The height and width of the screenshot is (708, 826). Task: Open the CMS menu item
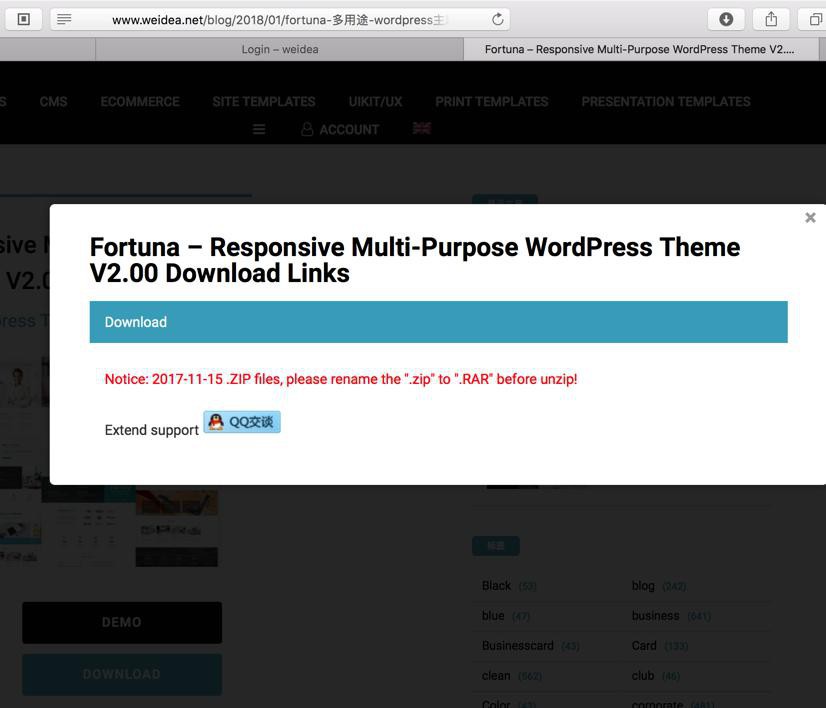53,102
